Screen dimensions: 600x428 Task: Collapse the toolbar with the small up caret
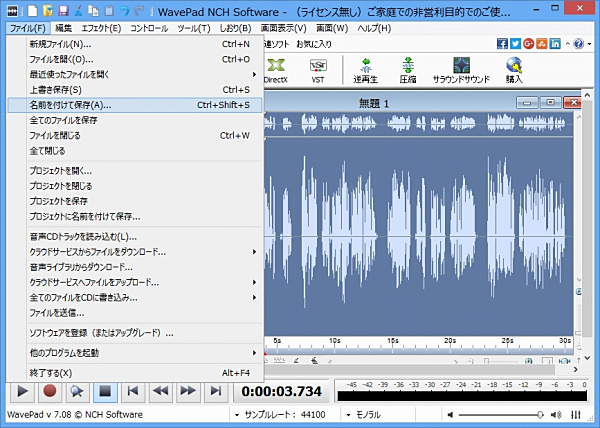[x=567, y=44]
